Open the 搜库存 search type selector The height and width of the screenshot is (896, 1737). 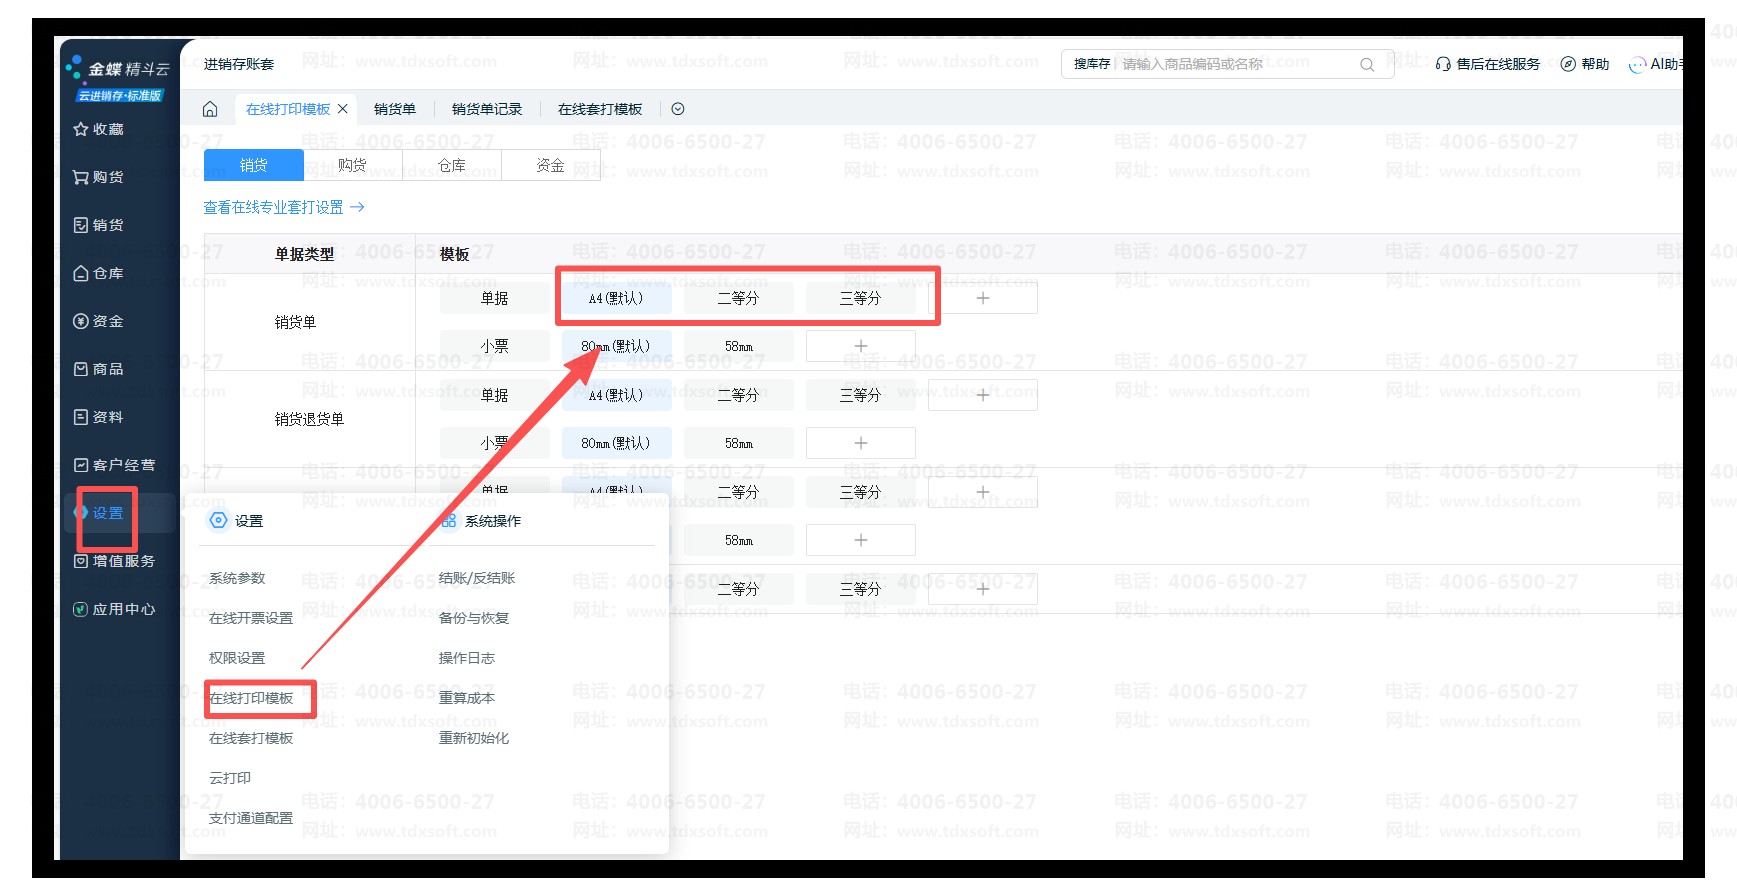point(1091,64)
